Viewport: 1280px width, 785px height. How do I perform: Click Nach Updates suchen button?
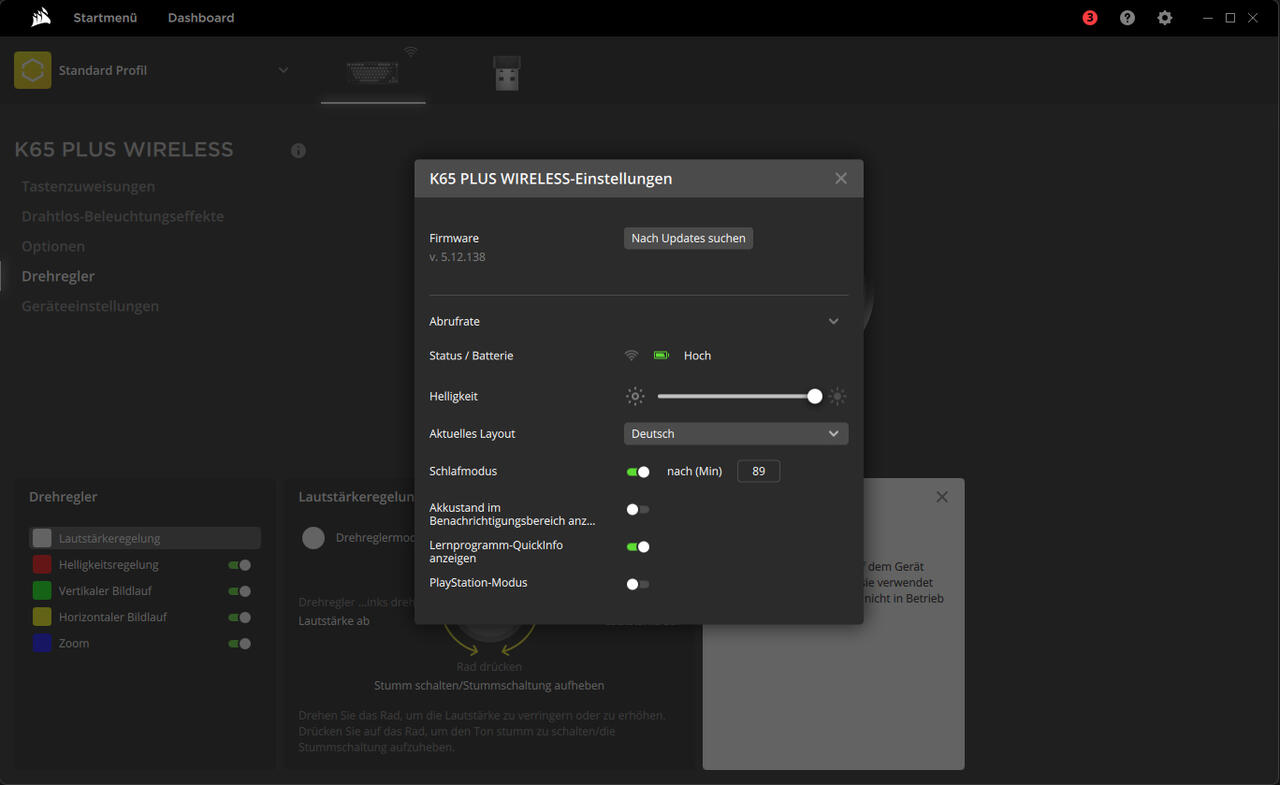[x=688, y=238]
